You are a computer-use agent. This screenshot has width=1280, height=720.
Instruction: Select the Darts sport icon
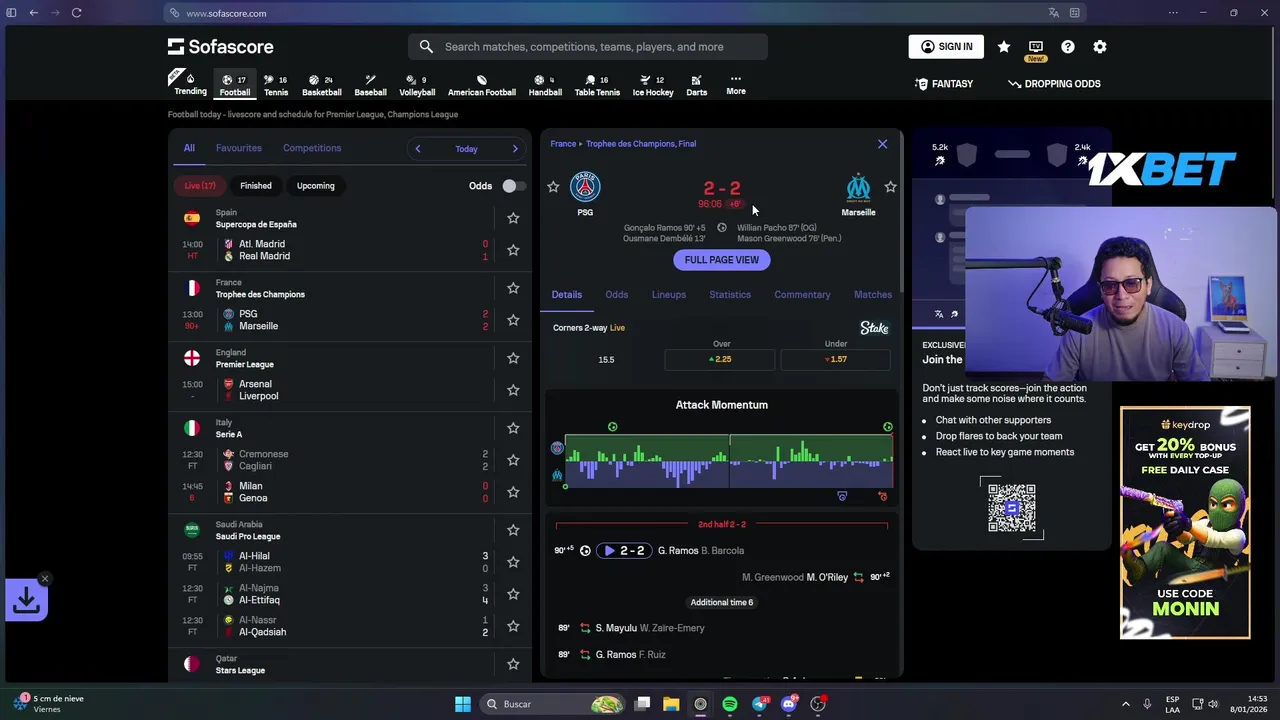coord(696,85)
